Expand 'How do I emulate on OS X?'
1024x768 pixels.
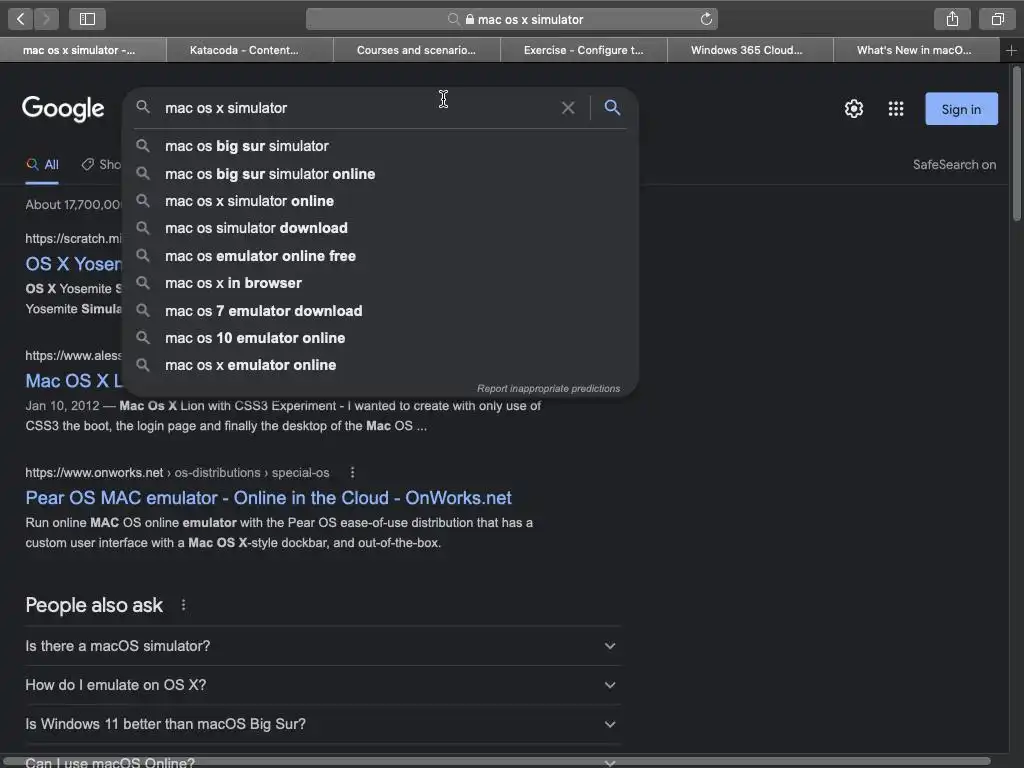click(323, 685)
